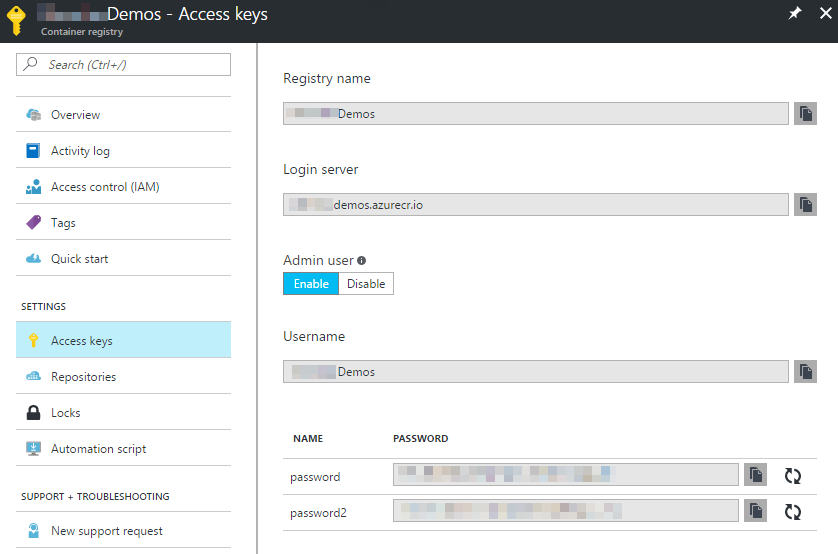Open the Tags section
Screen dimensions: 838x554
coord(123,222)
